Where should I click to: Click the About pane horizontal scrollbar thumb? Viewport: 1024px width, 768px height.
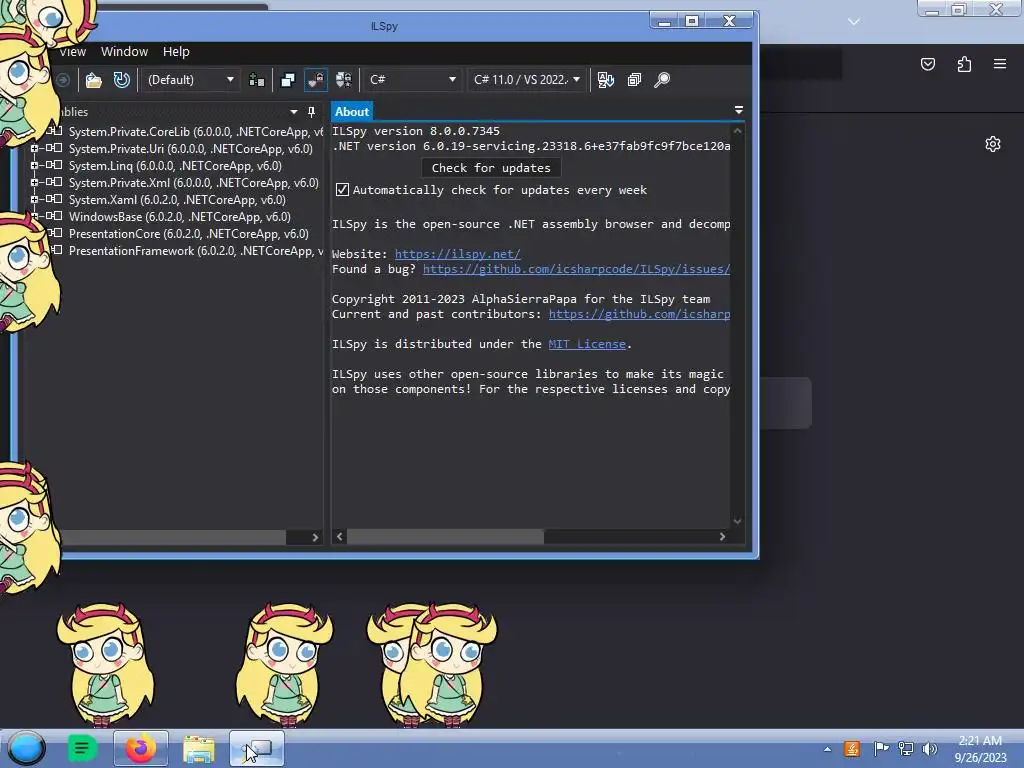[x=445, y=537]
